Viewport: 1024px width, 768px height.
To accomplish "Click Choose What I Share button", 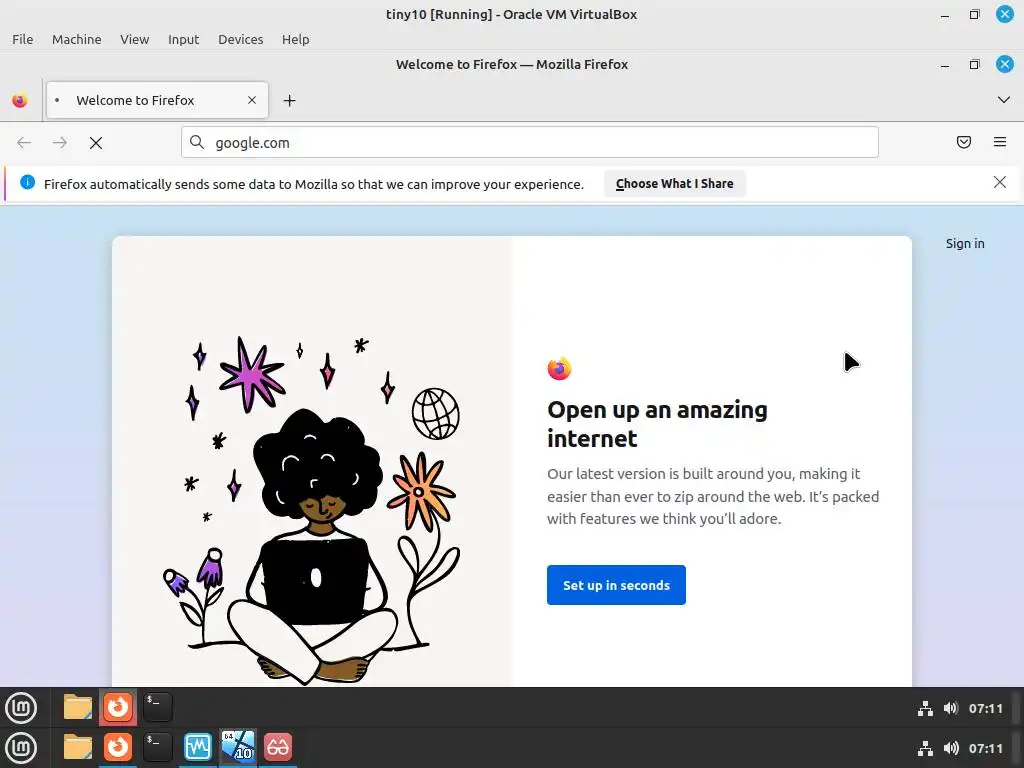I will pos(675,184).
